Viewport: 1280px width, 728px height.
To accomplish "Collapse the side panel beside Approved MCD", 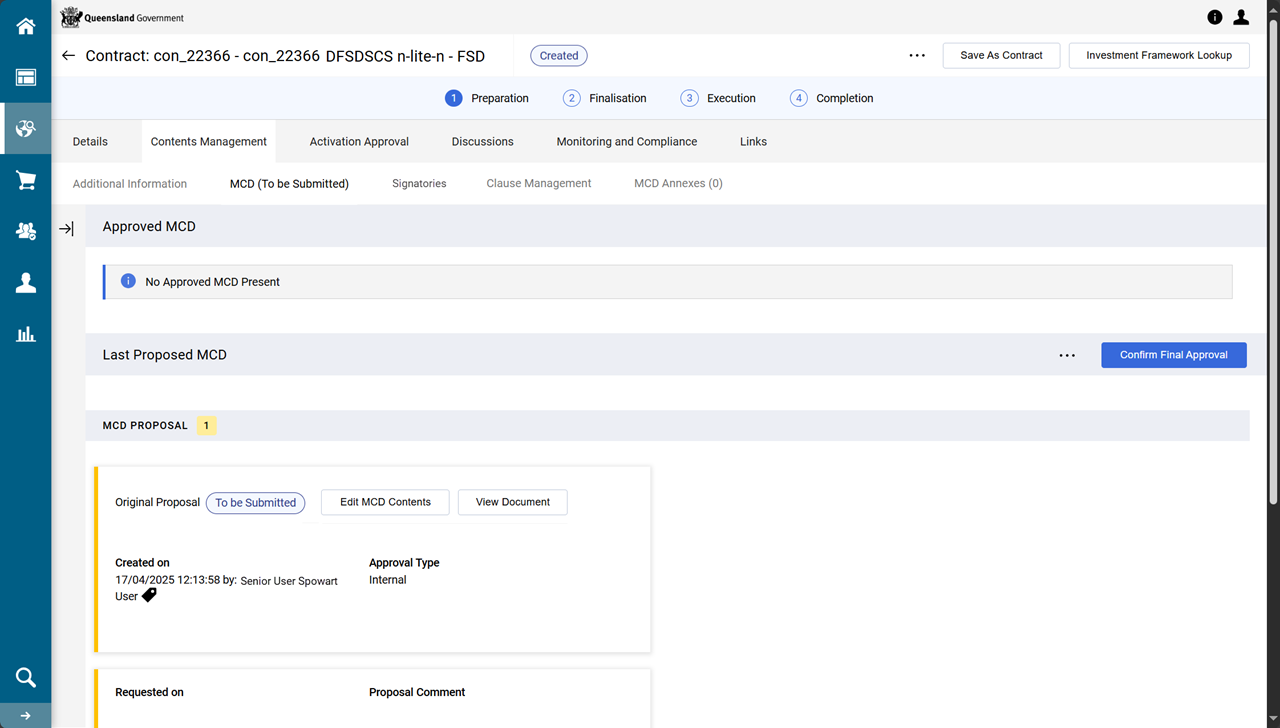I will pos(66,229).
